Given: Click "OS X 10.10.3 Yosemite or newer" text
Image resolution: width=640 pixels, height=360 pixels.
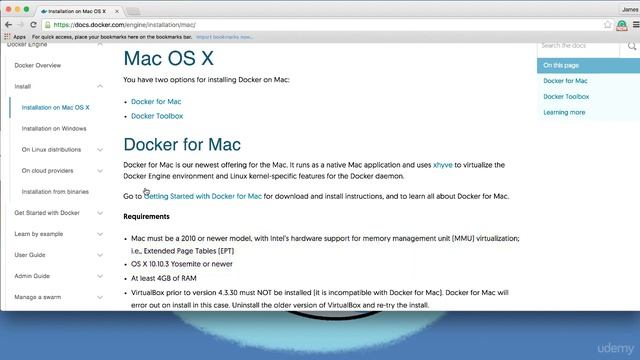Looking at the screenshot, I should [182, 264].
